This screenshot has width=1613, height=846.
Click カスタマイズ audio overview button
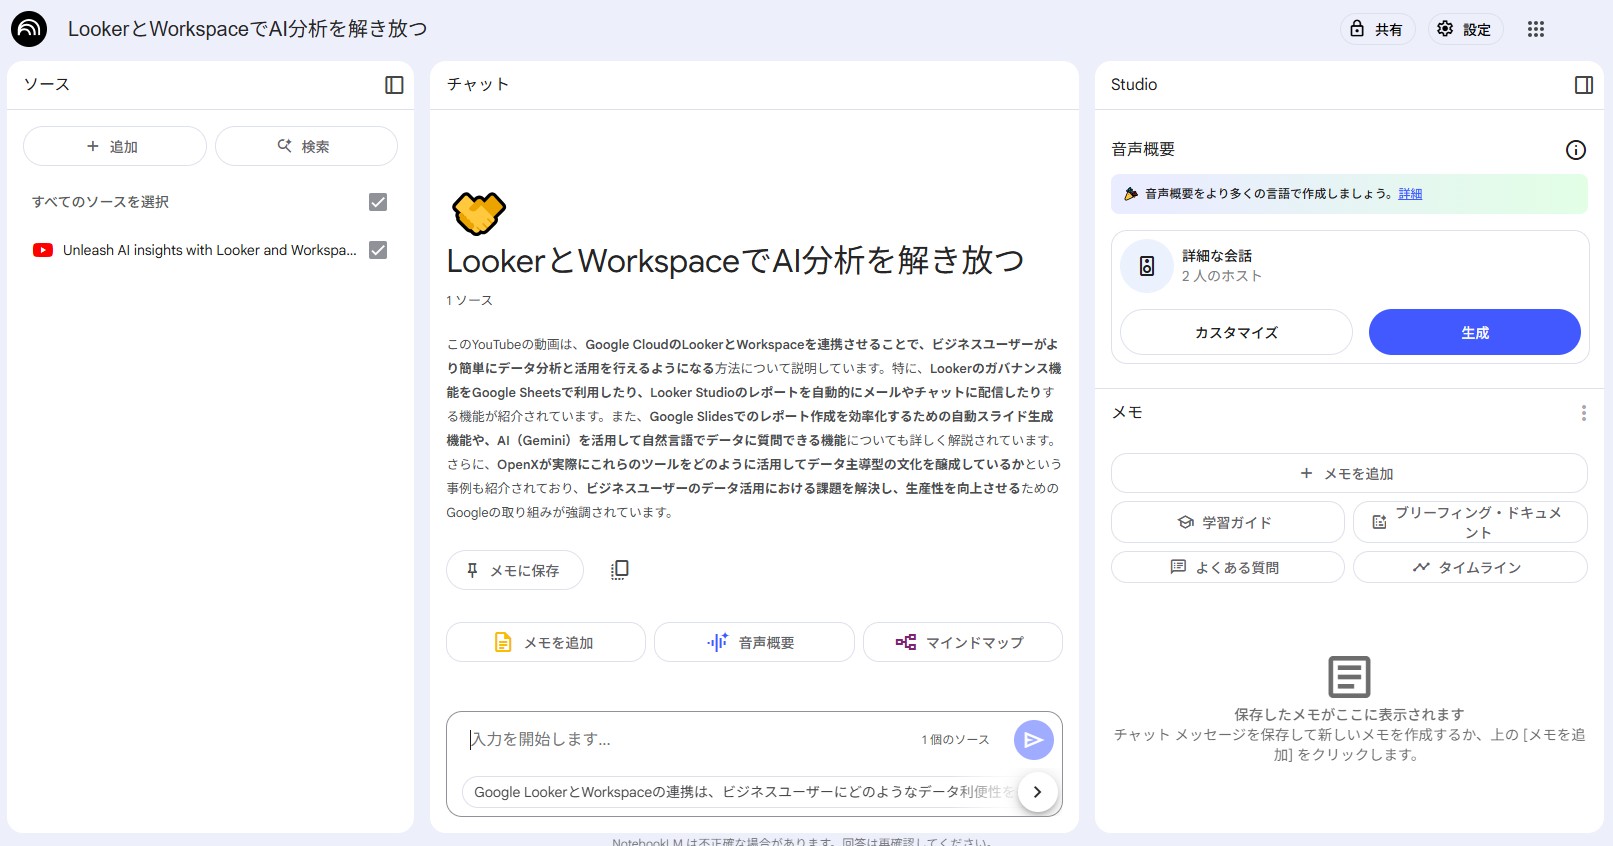[x=1236, y=332]
